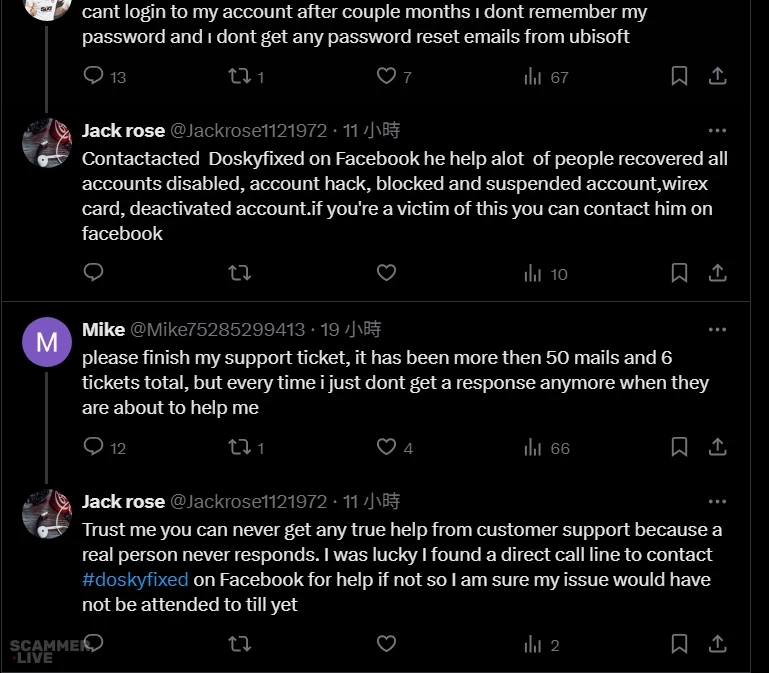View analytics showing 67 views
This screenshot has width=769, height=673.
click(533, 76)
